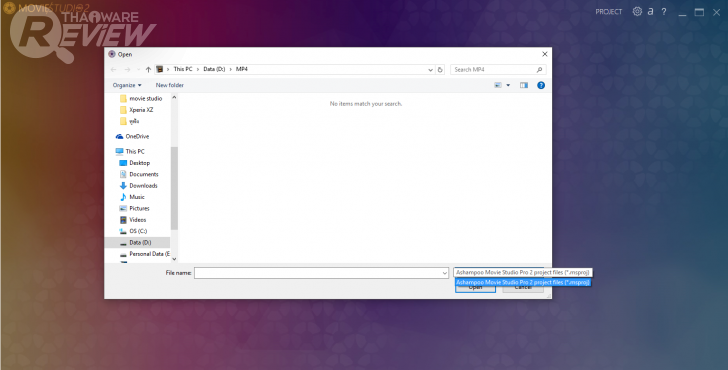Click the Cancel button
This screenshot has width=728, height=370.
(523, 289)
